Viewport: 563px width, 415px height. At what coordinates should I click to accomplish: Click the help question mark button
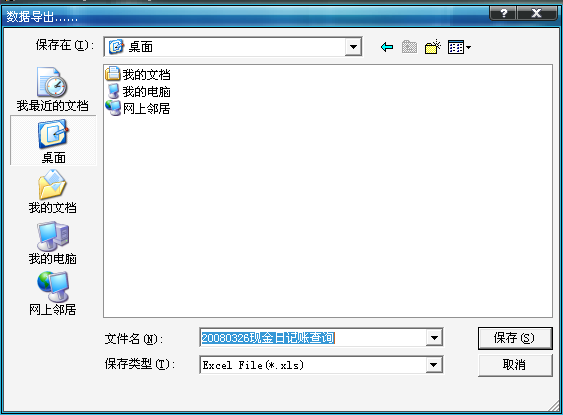tap(503, 13)
